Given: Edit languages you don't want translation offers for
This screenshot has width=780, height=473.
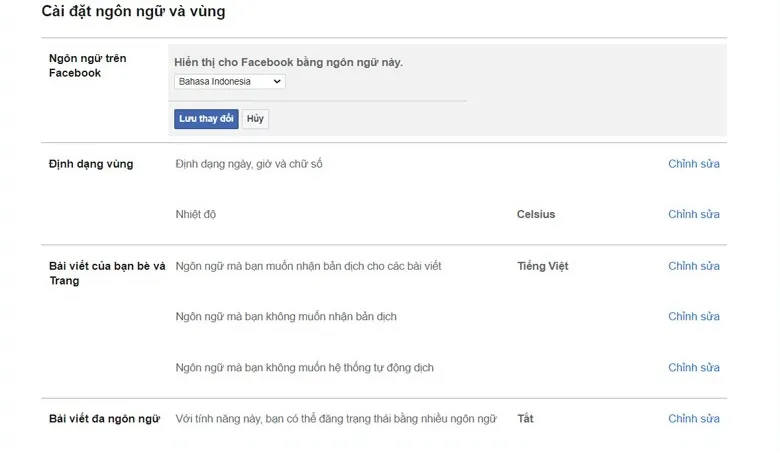Looking at the screenshot, I should pyautogui.click(x=693, y=316).
